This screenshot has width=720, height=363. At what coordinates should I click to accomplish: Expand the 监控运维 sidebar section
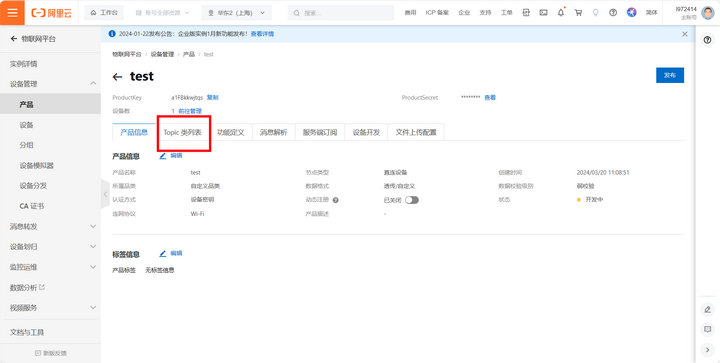pyautogui.click(x=93, y=267)
